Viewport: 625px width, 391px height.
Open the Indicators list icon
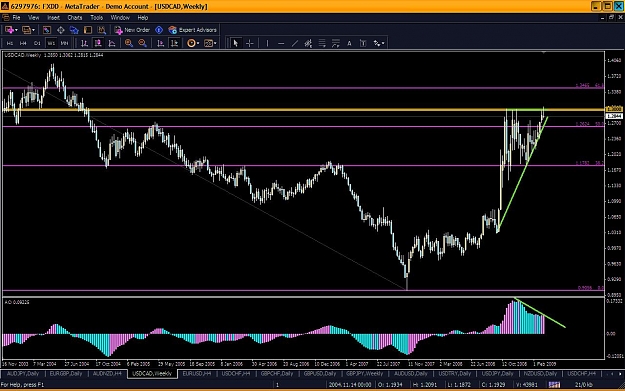pos(191,43)
